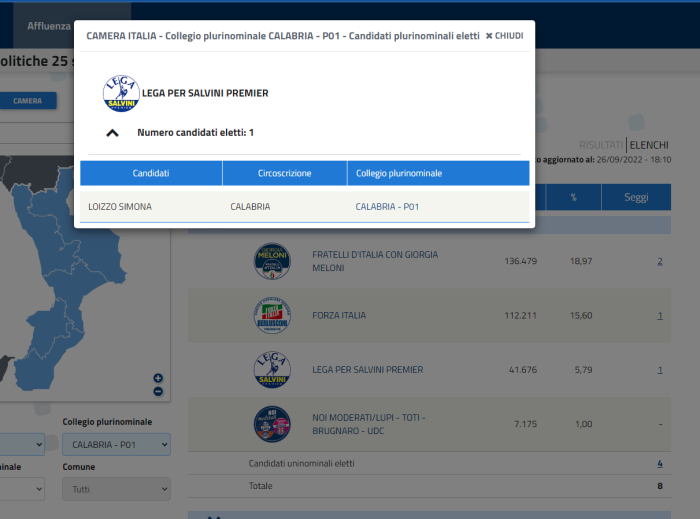Open Forza Italia seats link
The image size is (700, 519).
(660, 316)
